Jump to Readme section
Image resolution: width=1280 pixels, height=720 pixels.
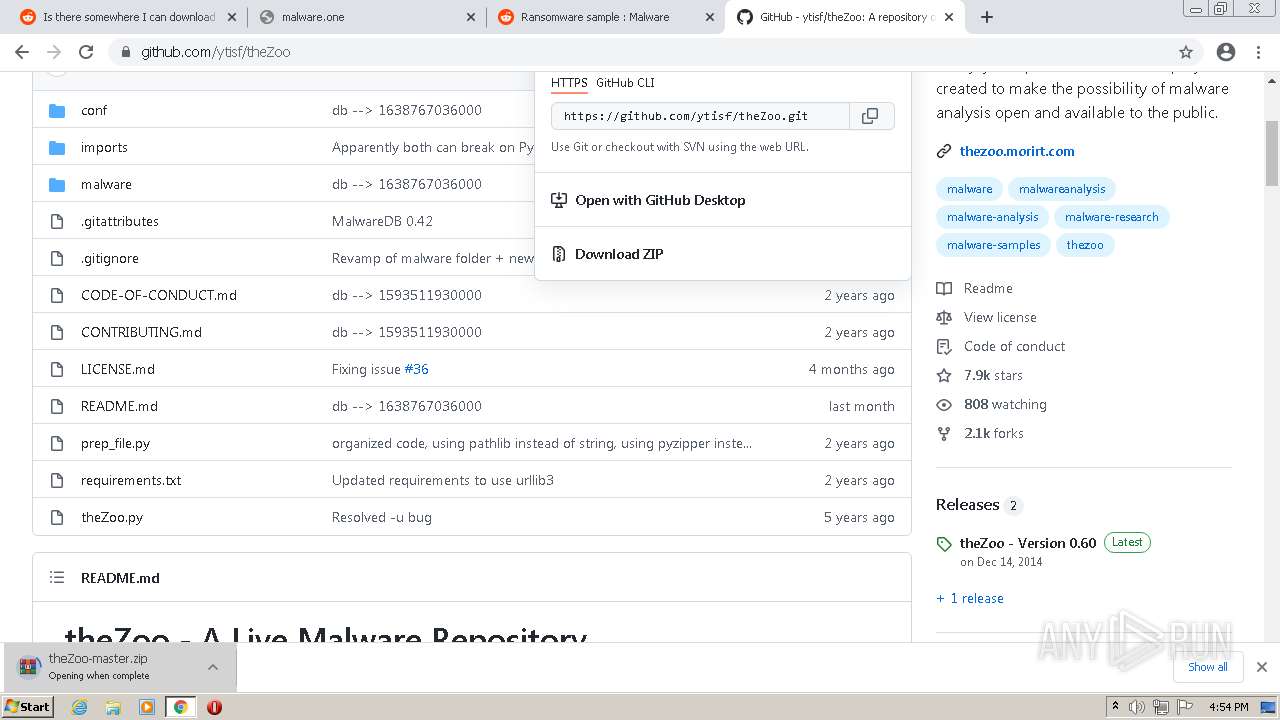click(988, 288)
